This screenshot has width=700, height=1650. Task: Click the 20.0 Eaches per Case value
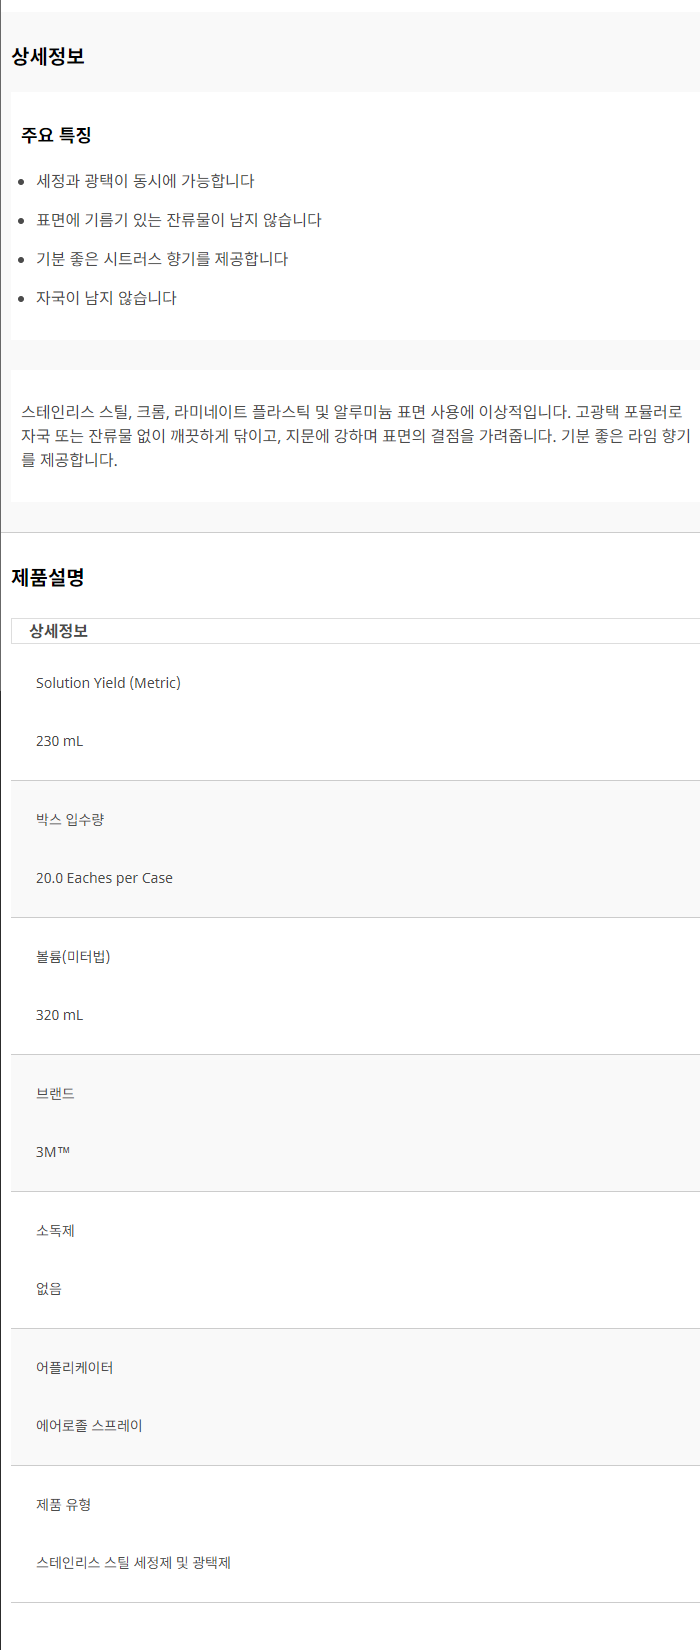pos(104,878)
